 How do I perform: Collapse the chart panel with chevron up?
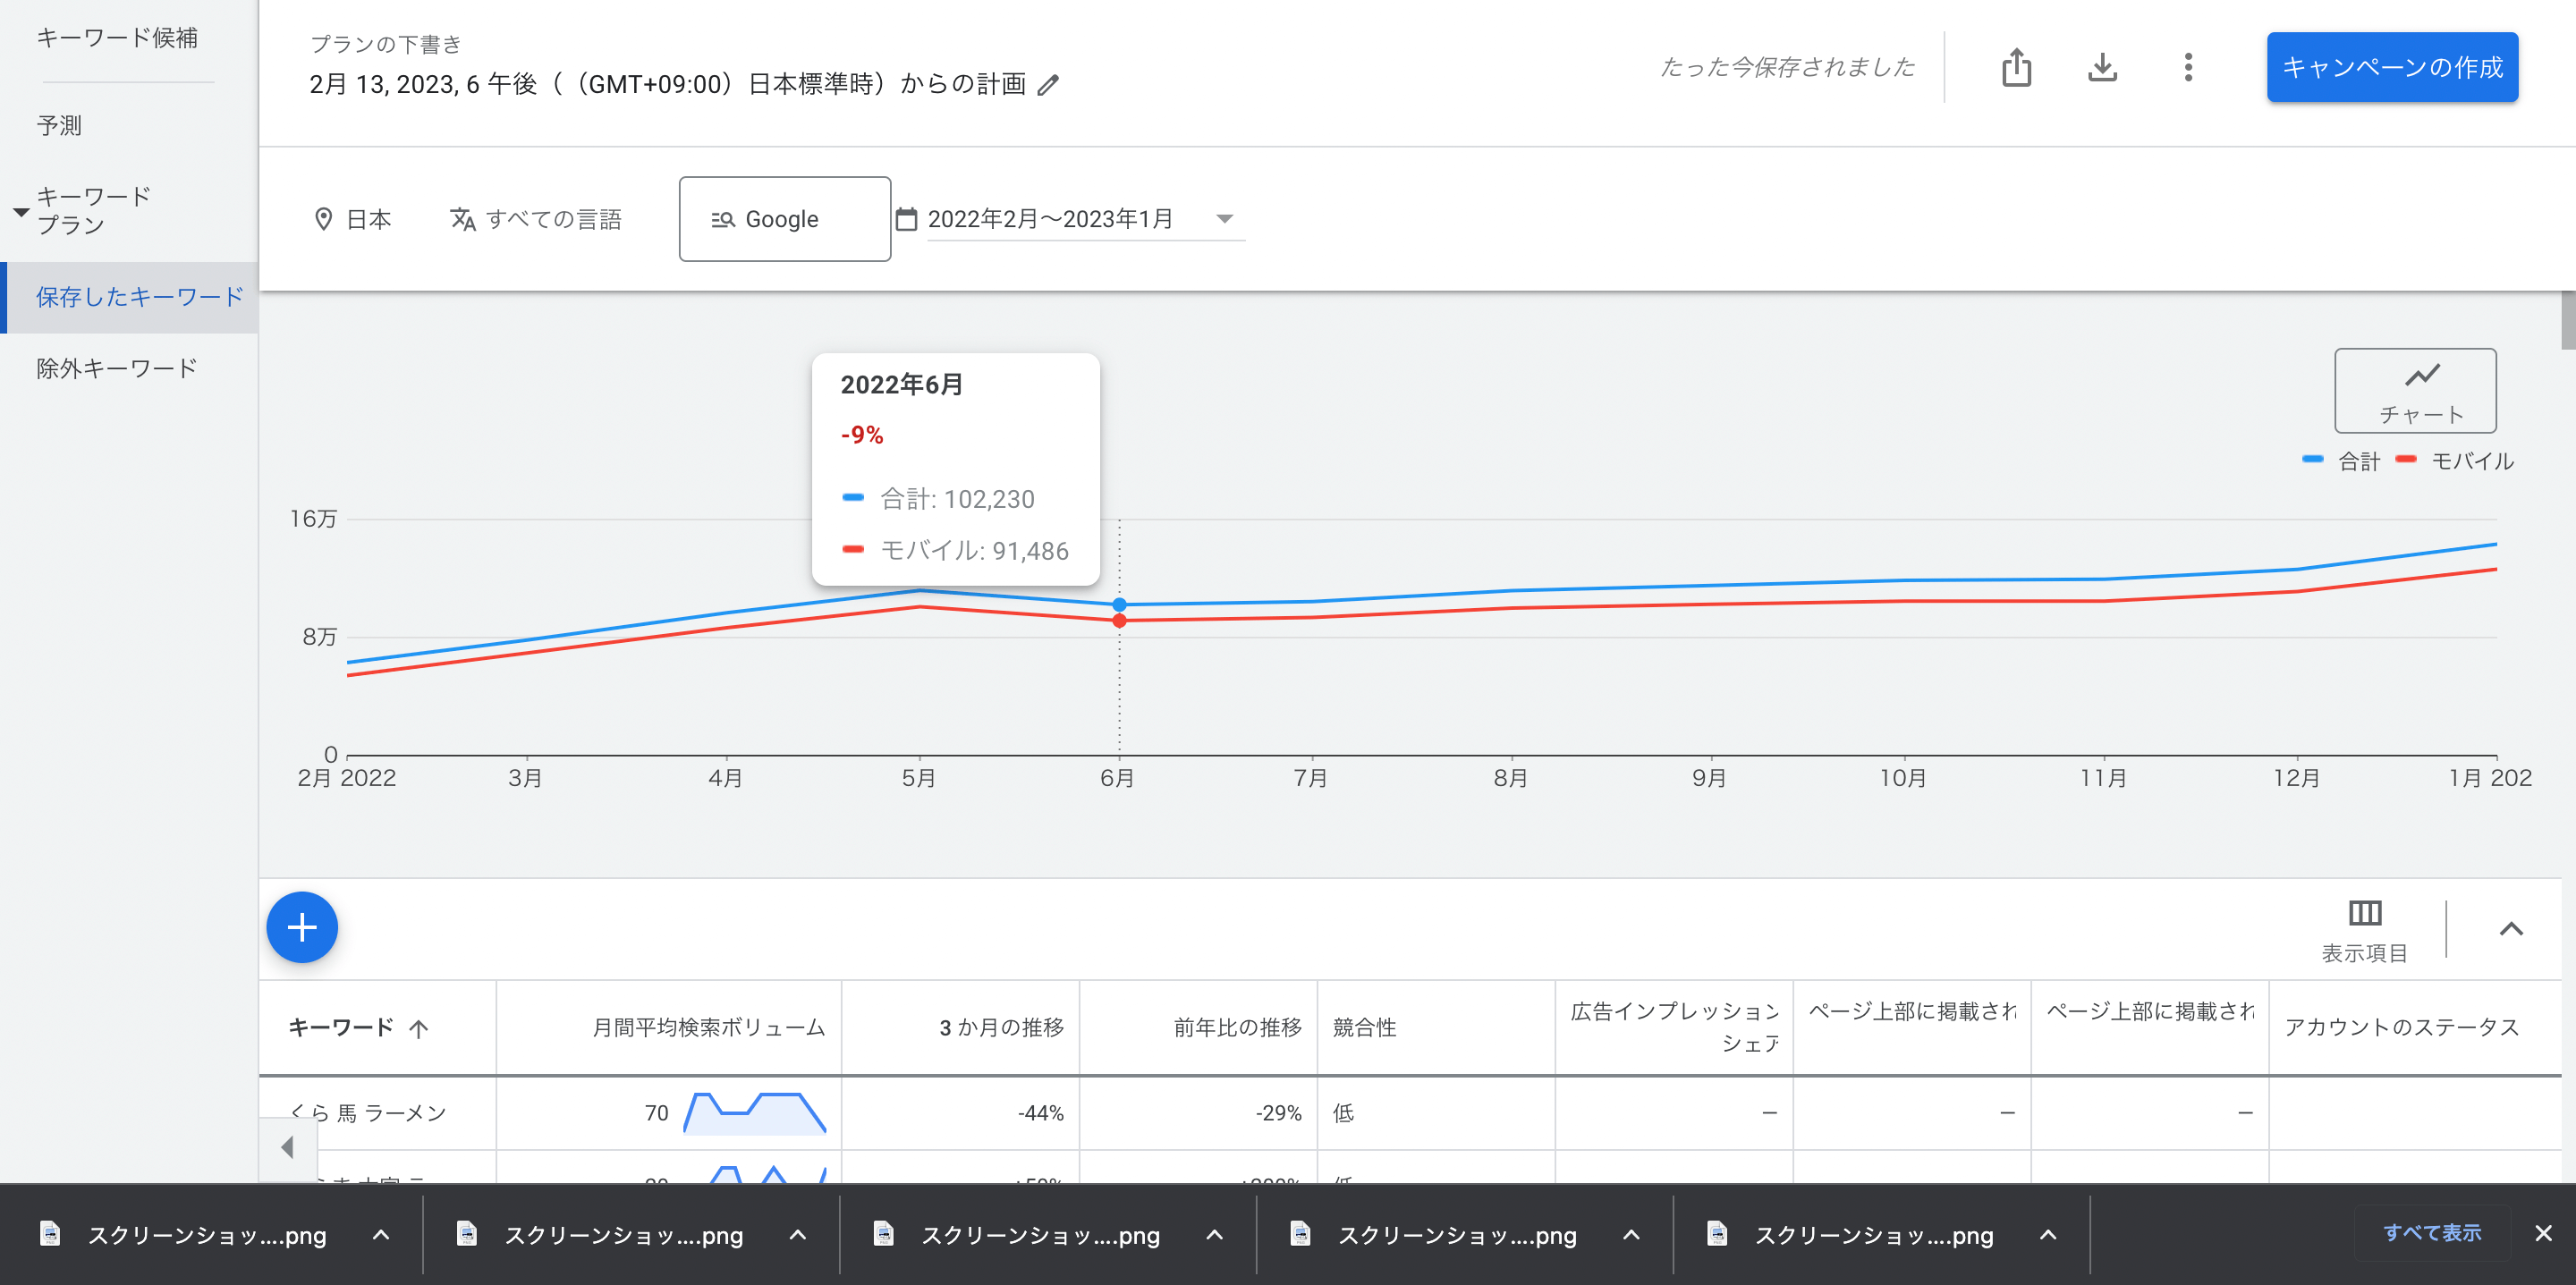(2510, 929)
